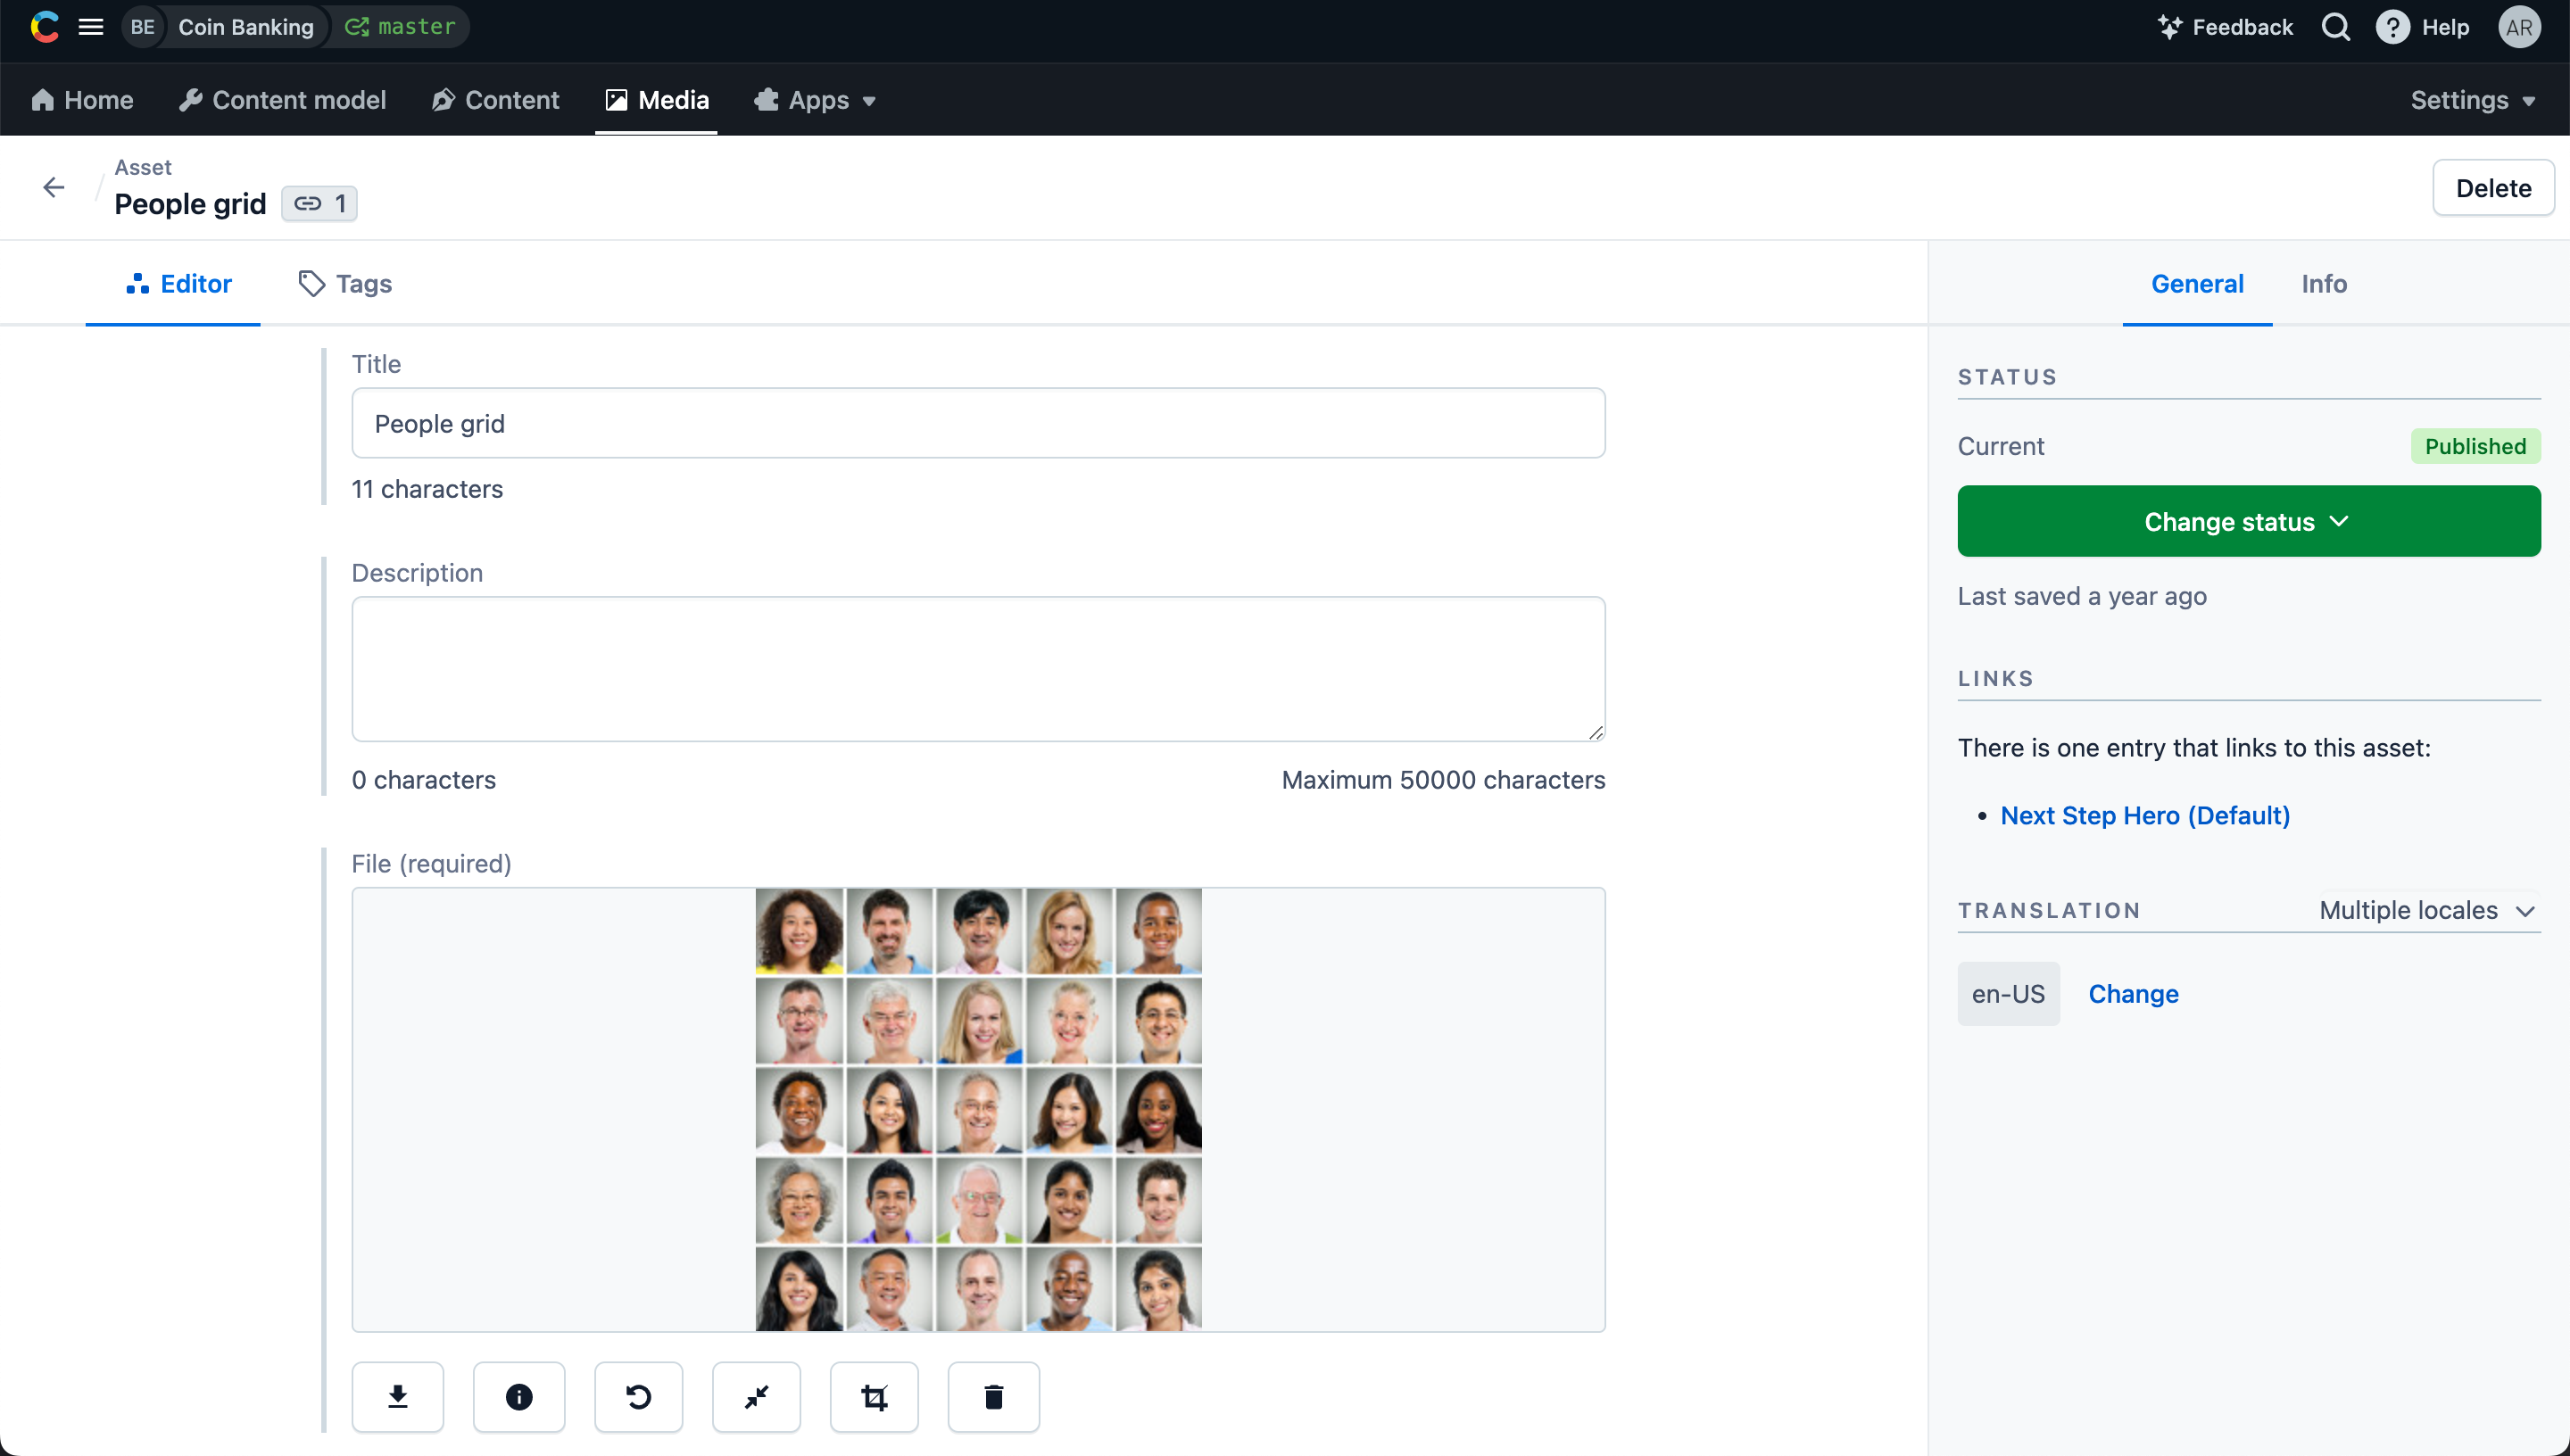Click the Next Step Hero (Default) entry link
This screenshot has height=1456, width=2570.
click(x=2144, y=814)
